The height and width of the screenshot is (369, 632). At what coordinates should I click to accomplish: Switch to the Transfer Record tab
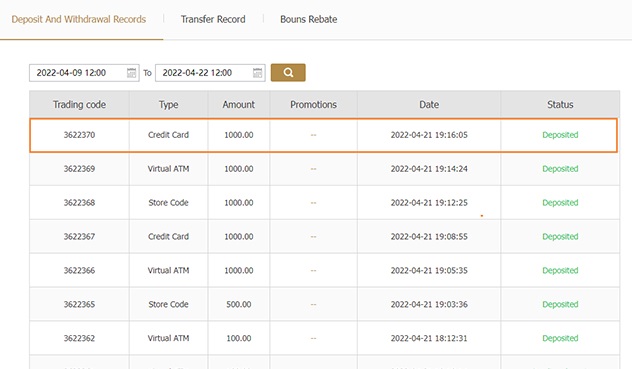point(213,19)
